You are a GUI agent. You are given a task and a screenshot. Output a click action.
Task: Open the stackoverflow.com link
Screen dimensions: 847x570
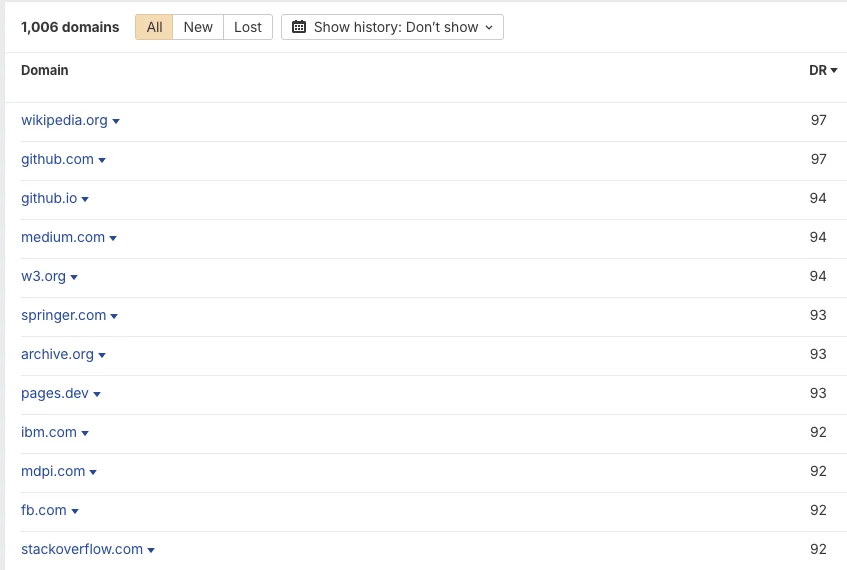click(x=82, y=549)
